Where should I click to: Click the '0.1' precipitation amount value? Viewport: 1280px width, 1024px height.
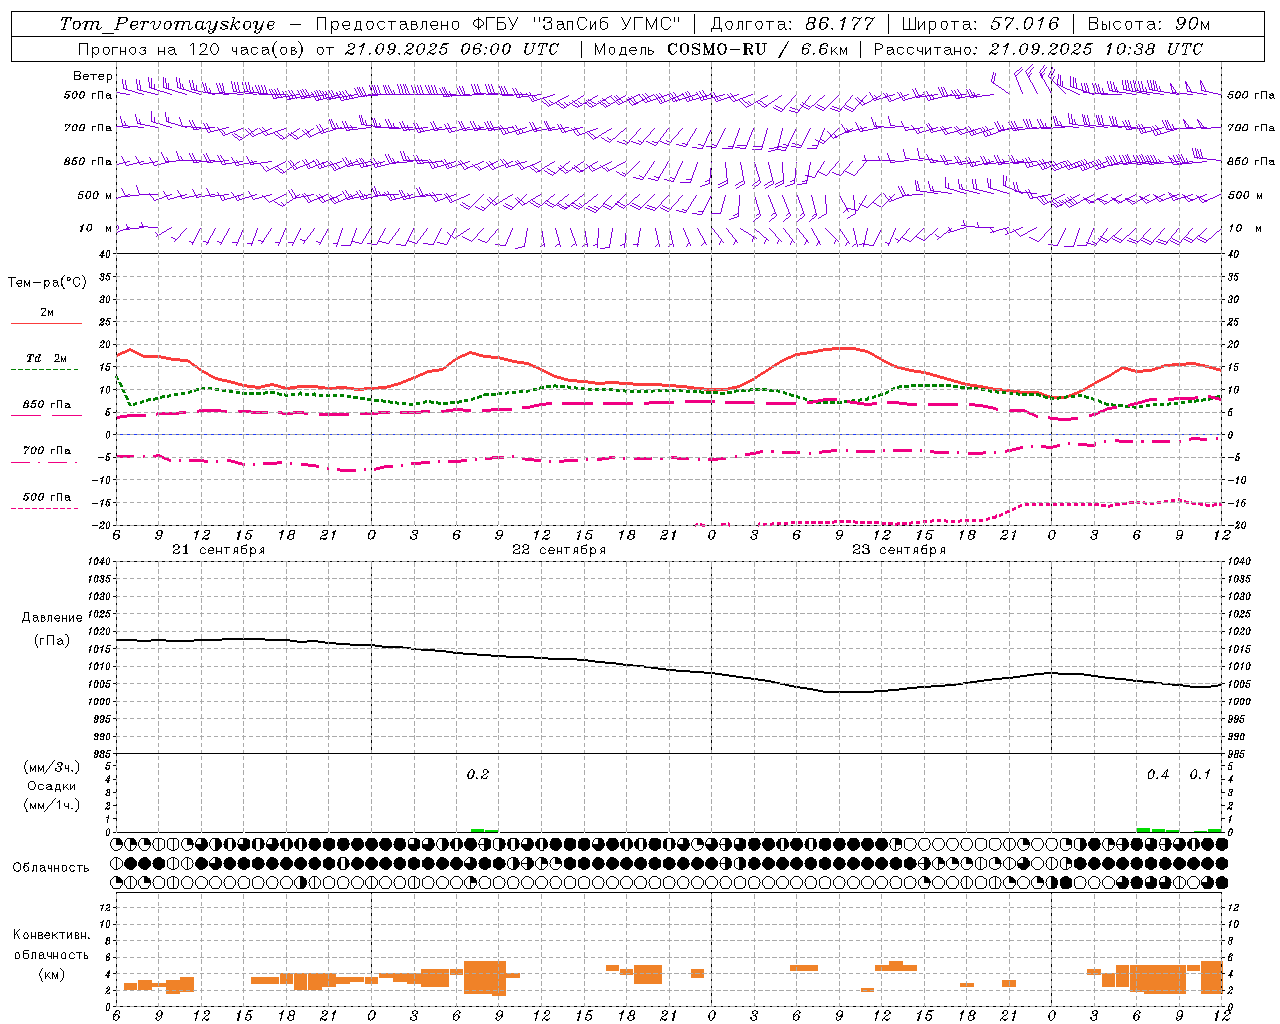[1200, 774]
